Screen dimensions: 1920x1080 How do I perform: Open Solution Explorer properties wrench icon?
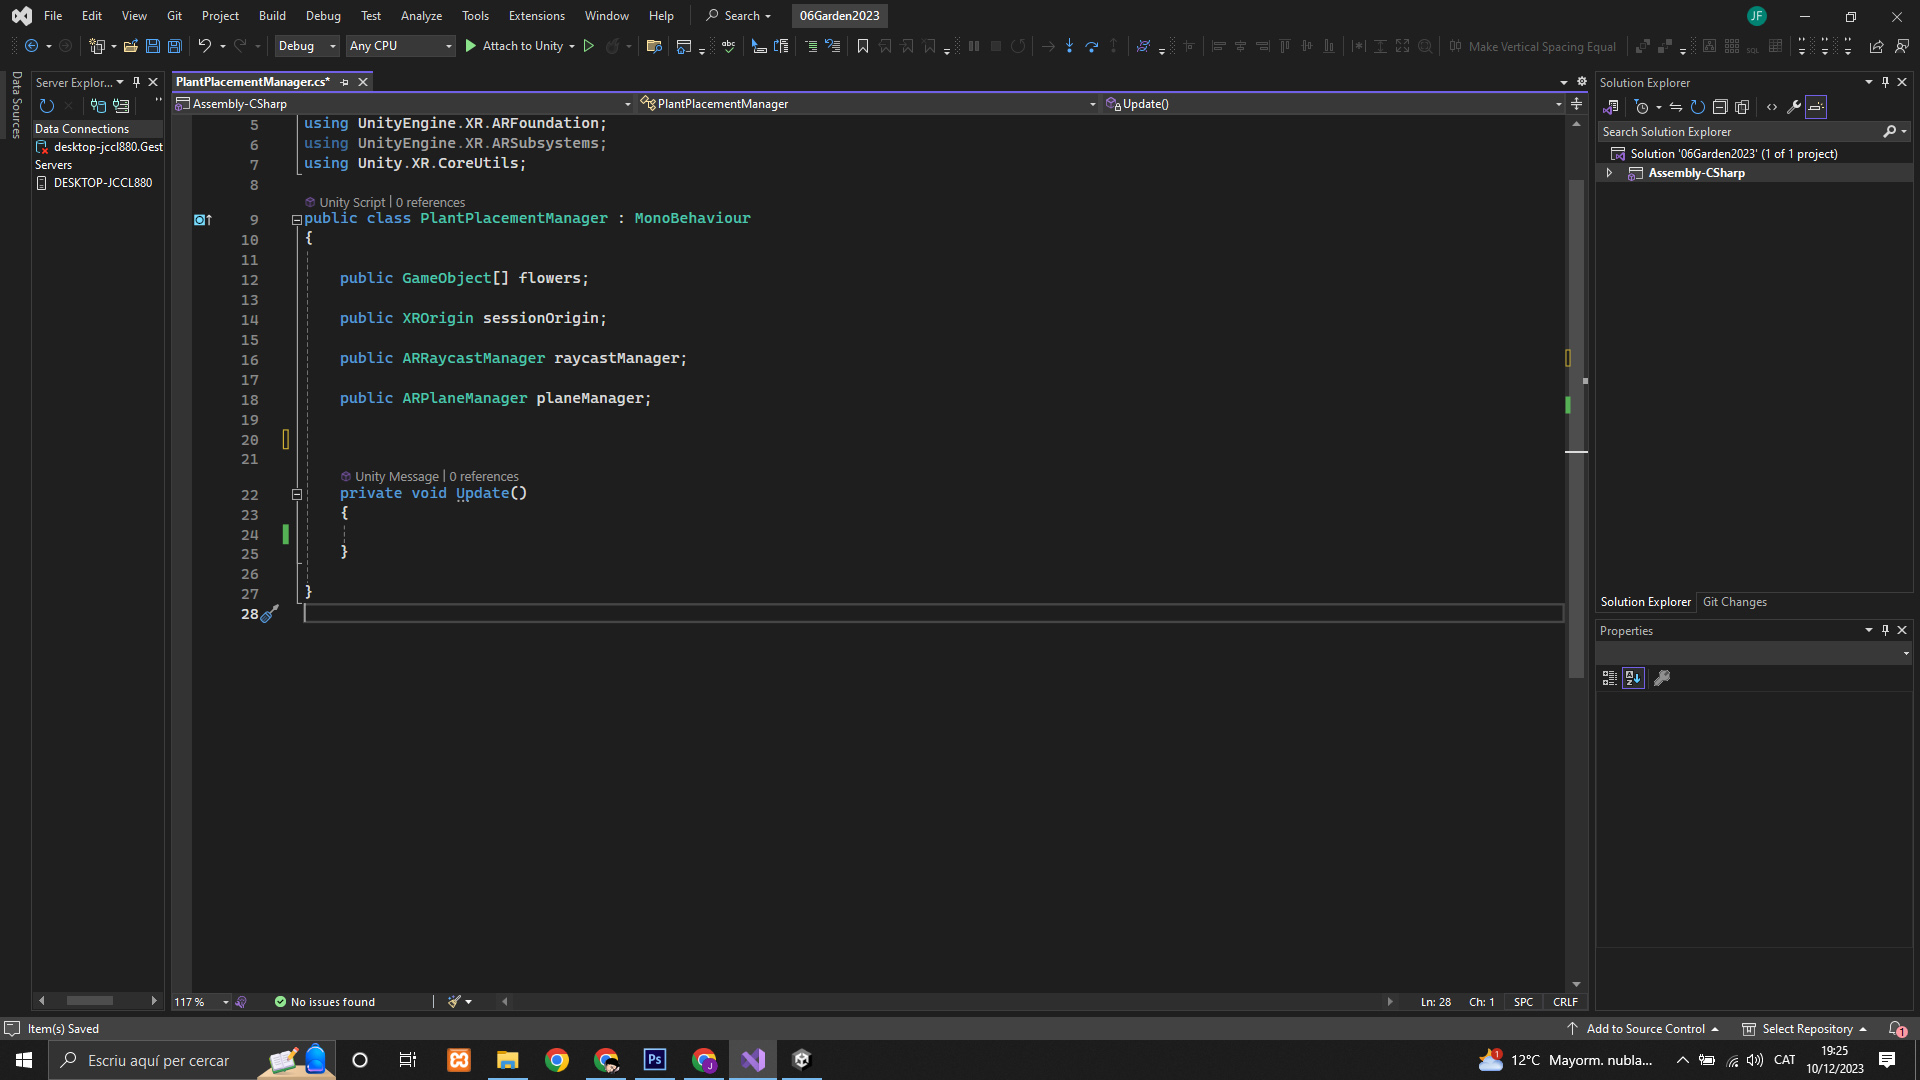(x=1794, y=107)
